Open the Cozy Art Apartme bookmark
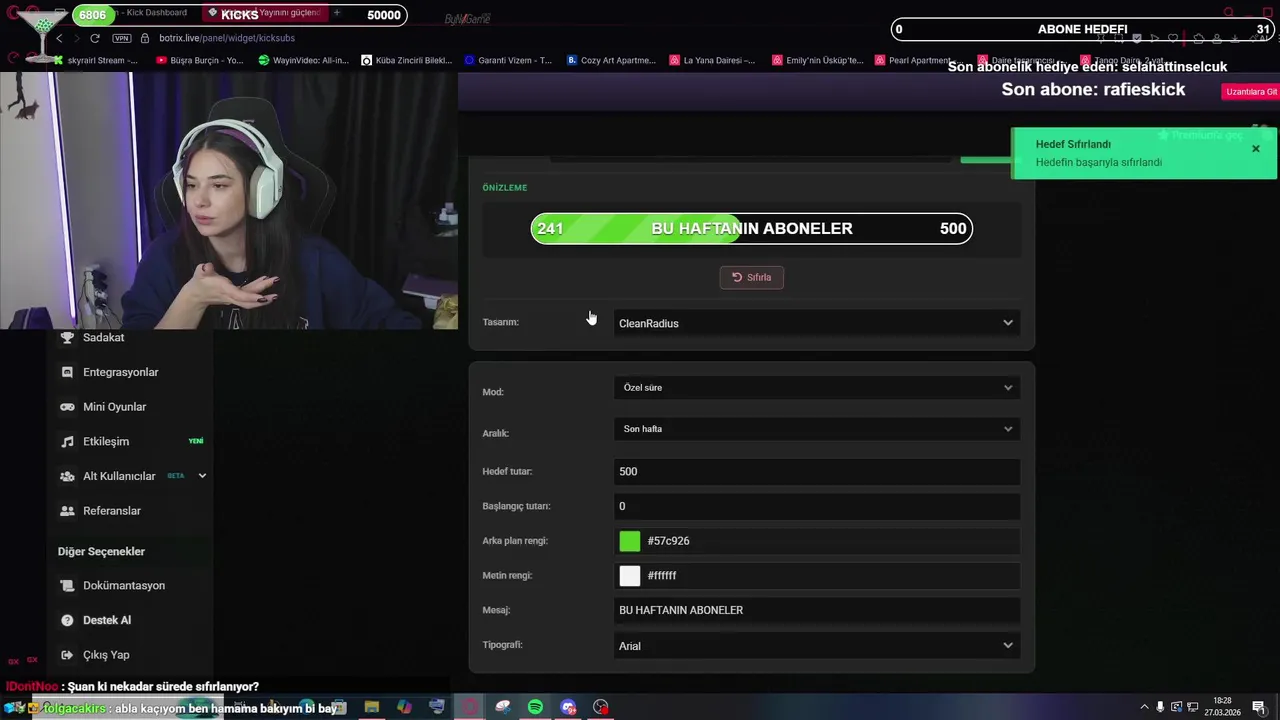1280x720 pixels. (611, 60)
